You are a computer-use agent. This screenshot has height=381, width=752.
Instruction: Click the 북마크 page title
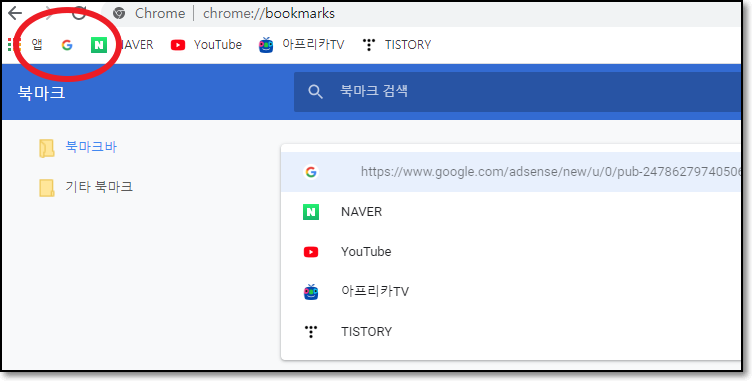[x=41, y=92]
